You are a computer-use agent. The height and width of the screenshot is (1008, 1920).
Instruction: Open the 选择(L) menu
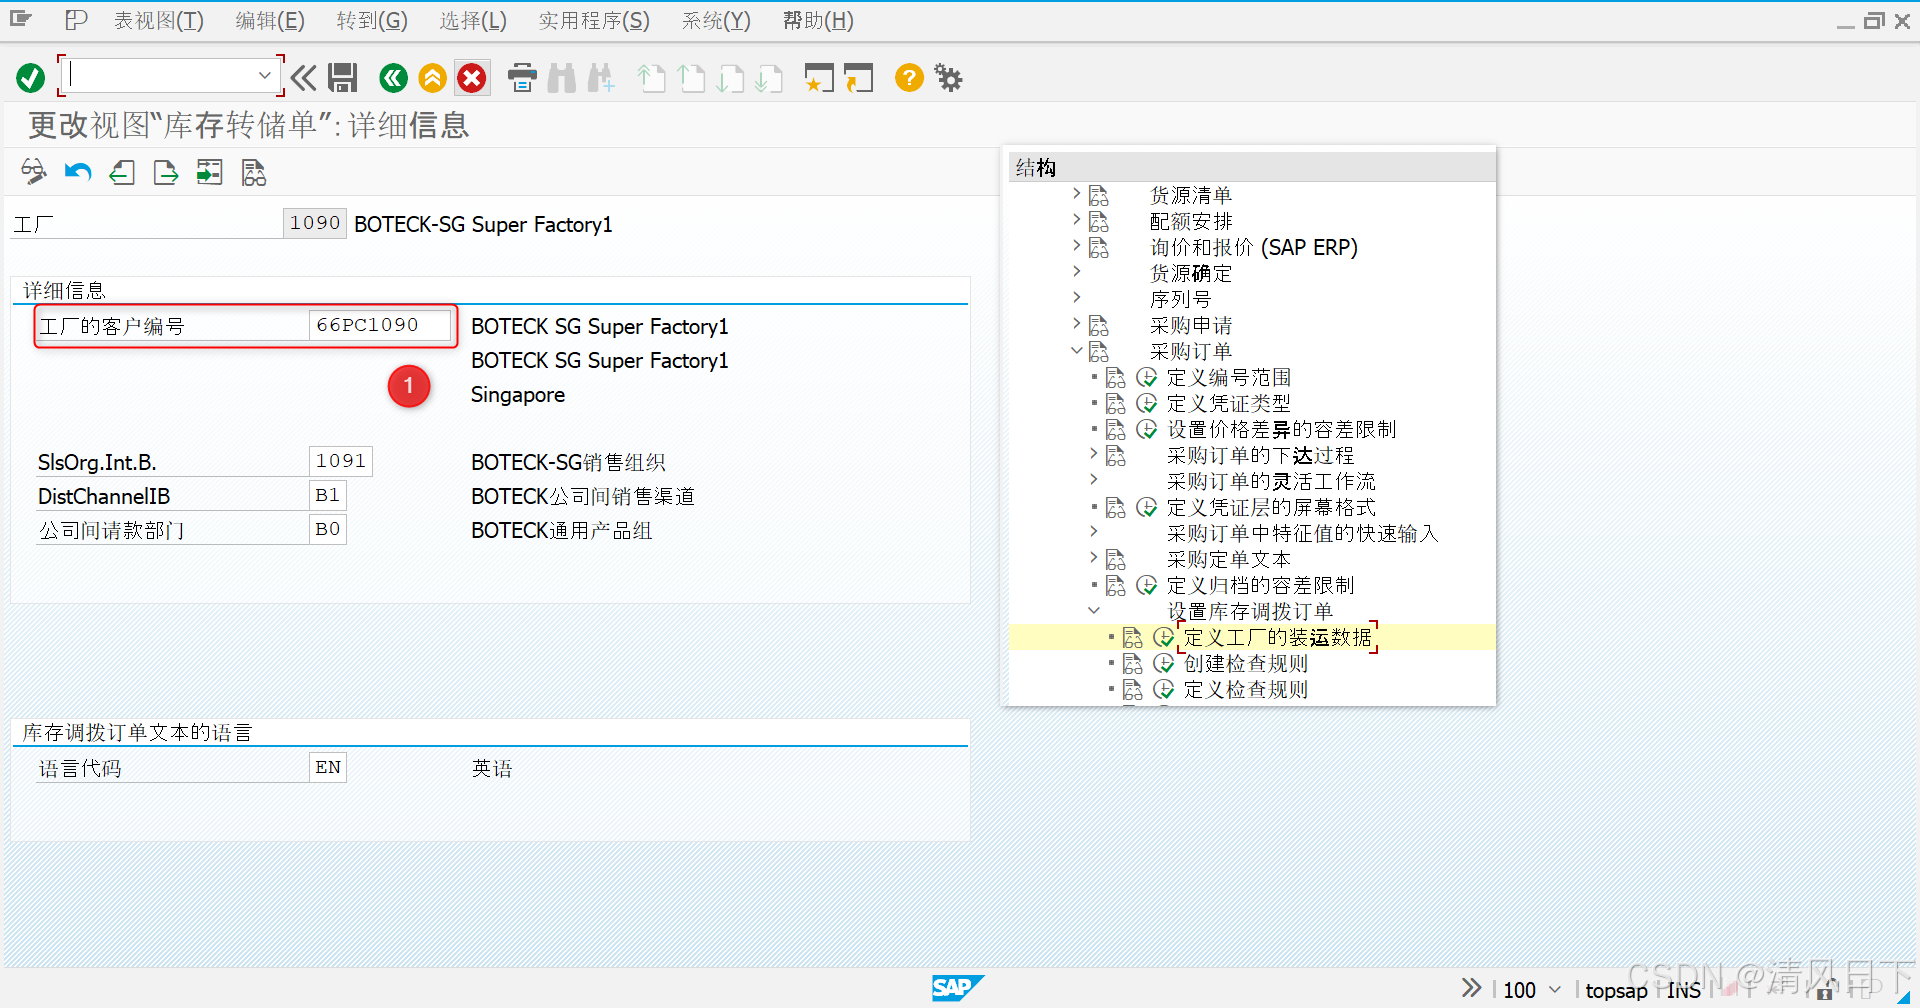473,20
